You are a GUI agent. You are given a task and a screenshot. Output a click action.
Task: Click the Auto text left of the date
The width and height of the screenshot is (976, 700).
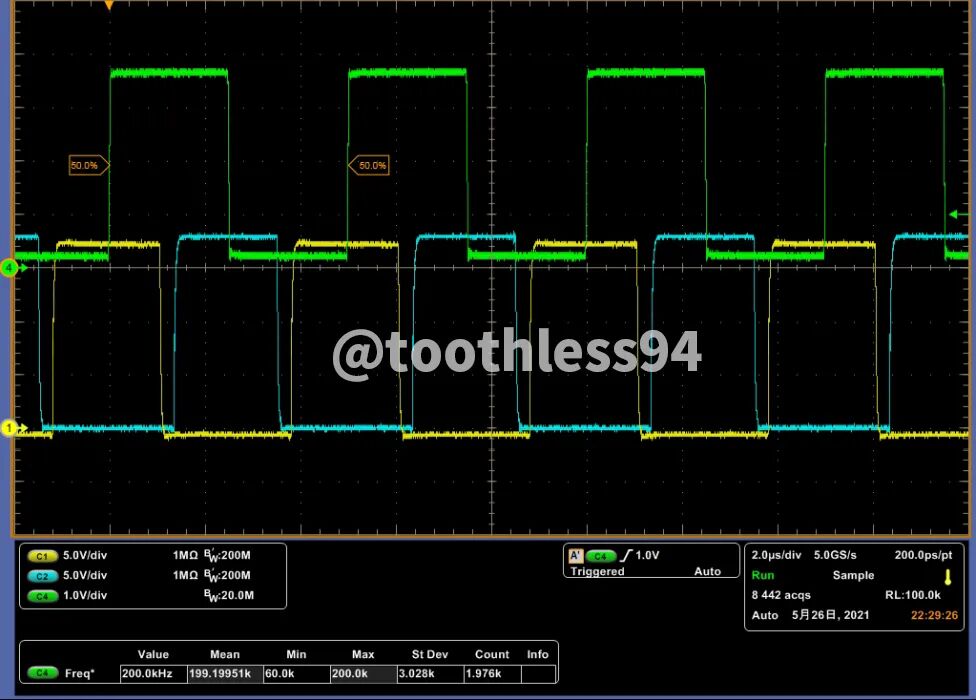pyautogui.click(x=765, y=615)
